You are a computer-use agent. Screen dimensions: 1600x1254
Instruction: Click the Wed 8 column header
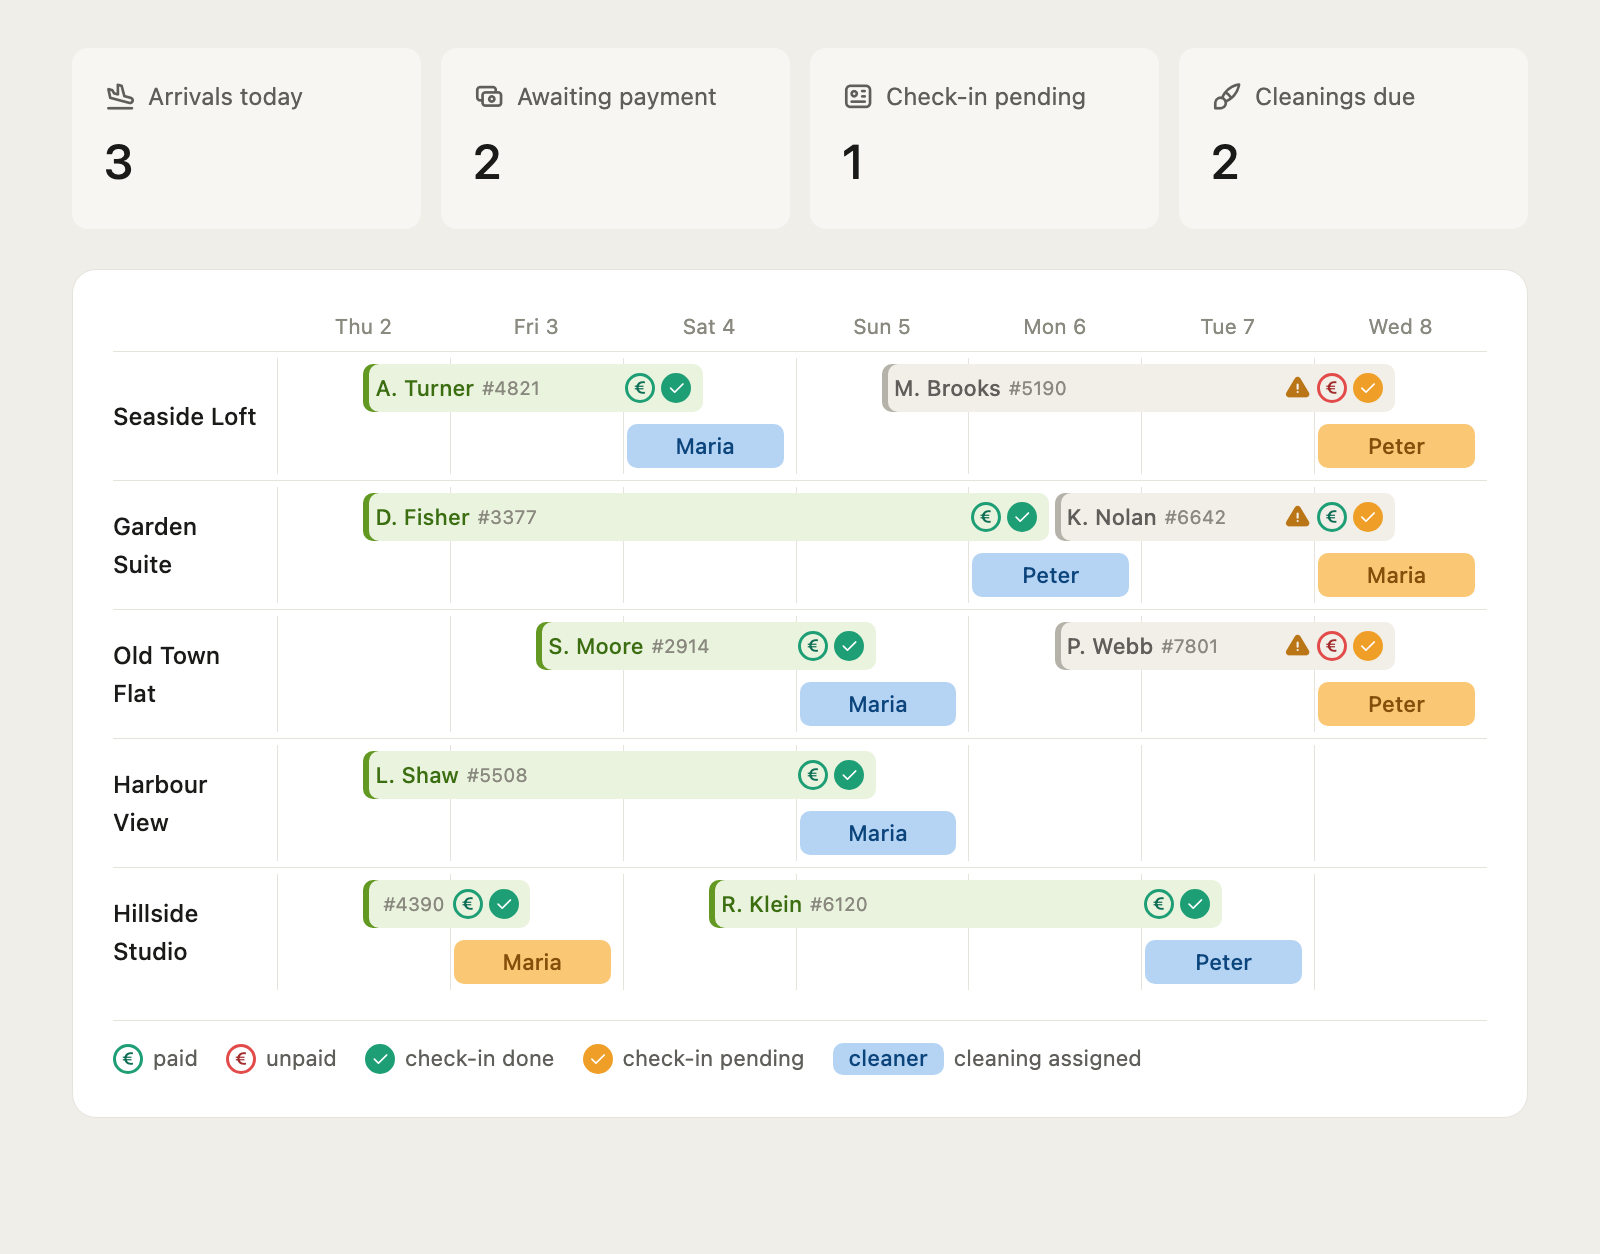click(1400, 327)
